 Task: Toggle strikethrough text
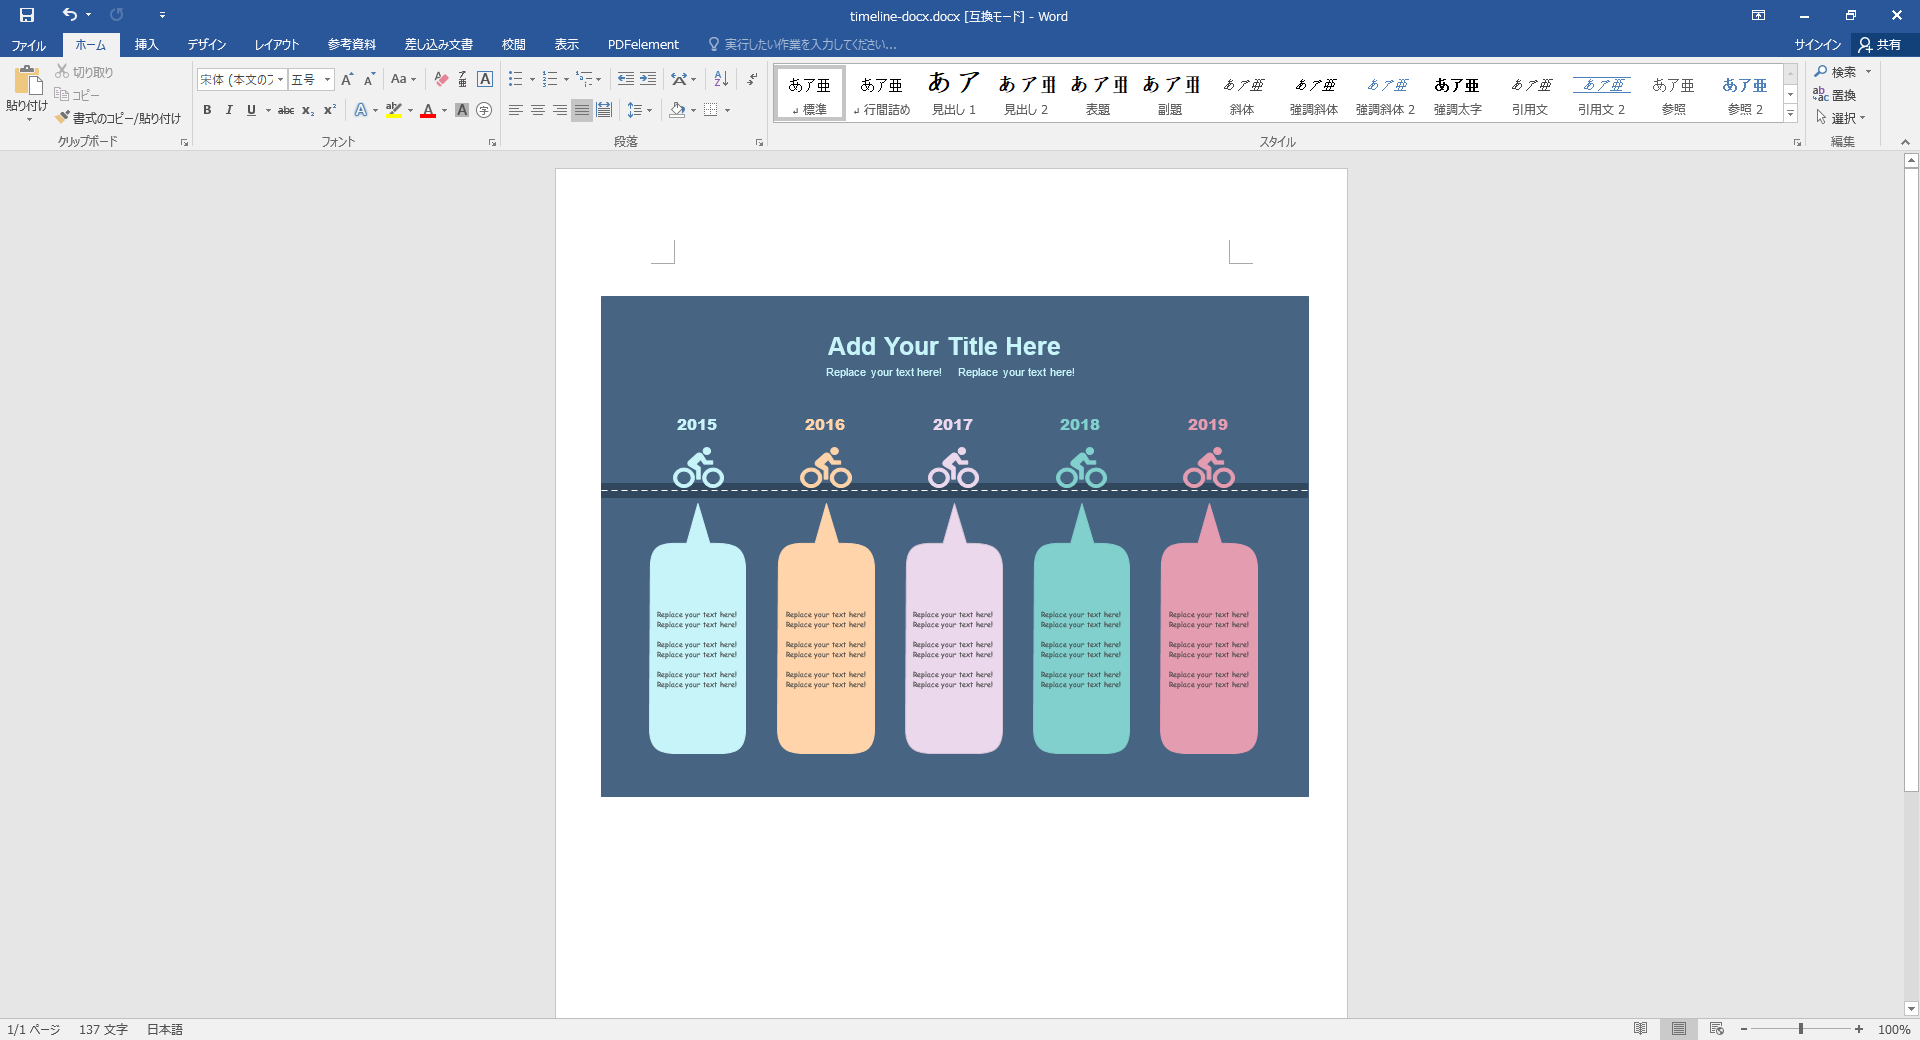[286, 110]
